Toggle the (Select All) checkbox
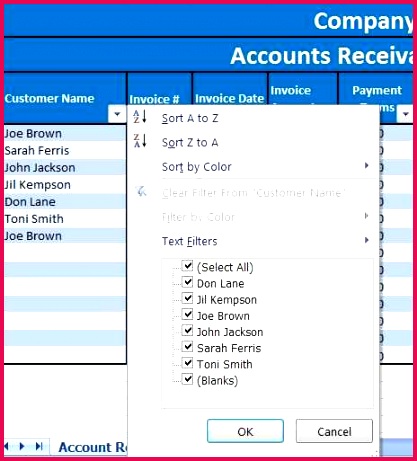This screenshot has width=417, height=461. pos(187,266)
